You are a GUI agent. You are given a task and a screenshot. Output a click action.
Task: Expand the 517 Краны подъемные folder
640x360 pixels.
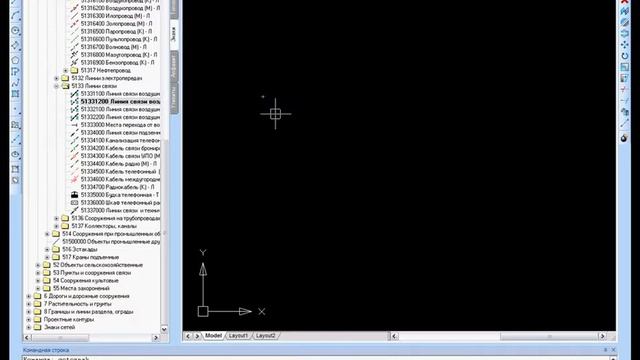(x=47, y=257)
